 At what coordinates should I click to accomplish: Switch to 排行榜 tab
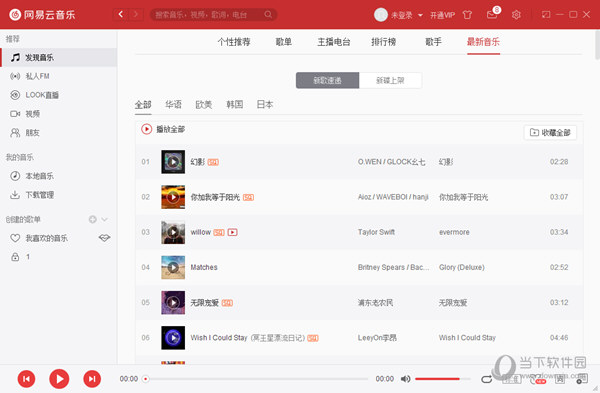coord(383,42)
